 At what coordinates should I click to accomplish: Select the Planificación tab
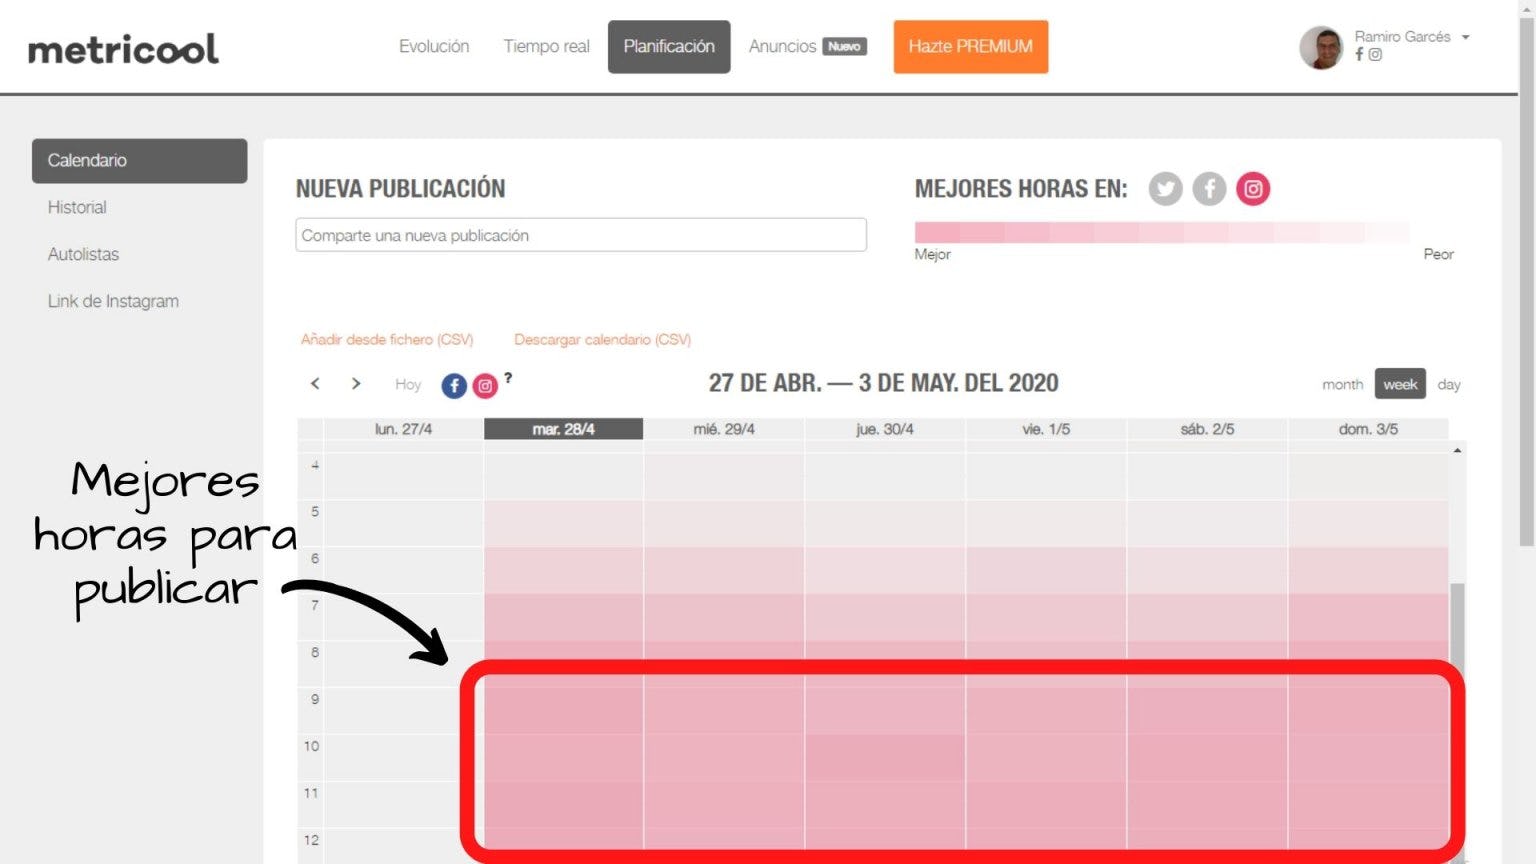(669, 47)
